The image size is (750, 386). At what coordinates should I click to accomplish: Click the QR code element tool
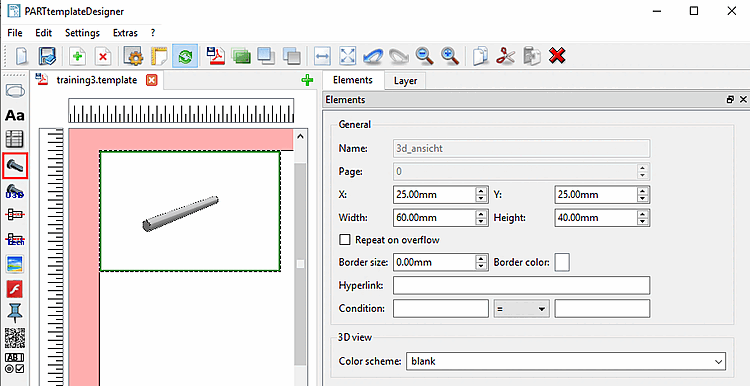[x=15, y=338]
